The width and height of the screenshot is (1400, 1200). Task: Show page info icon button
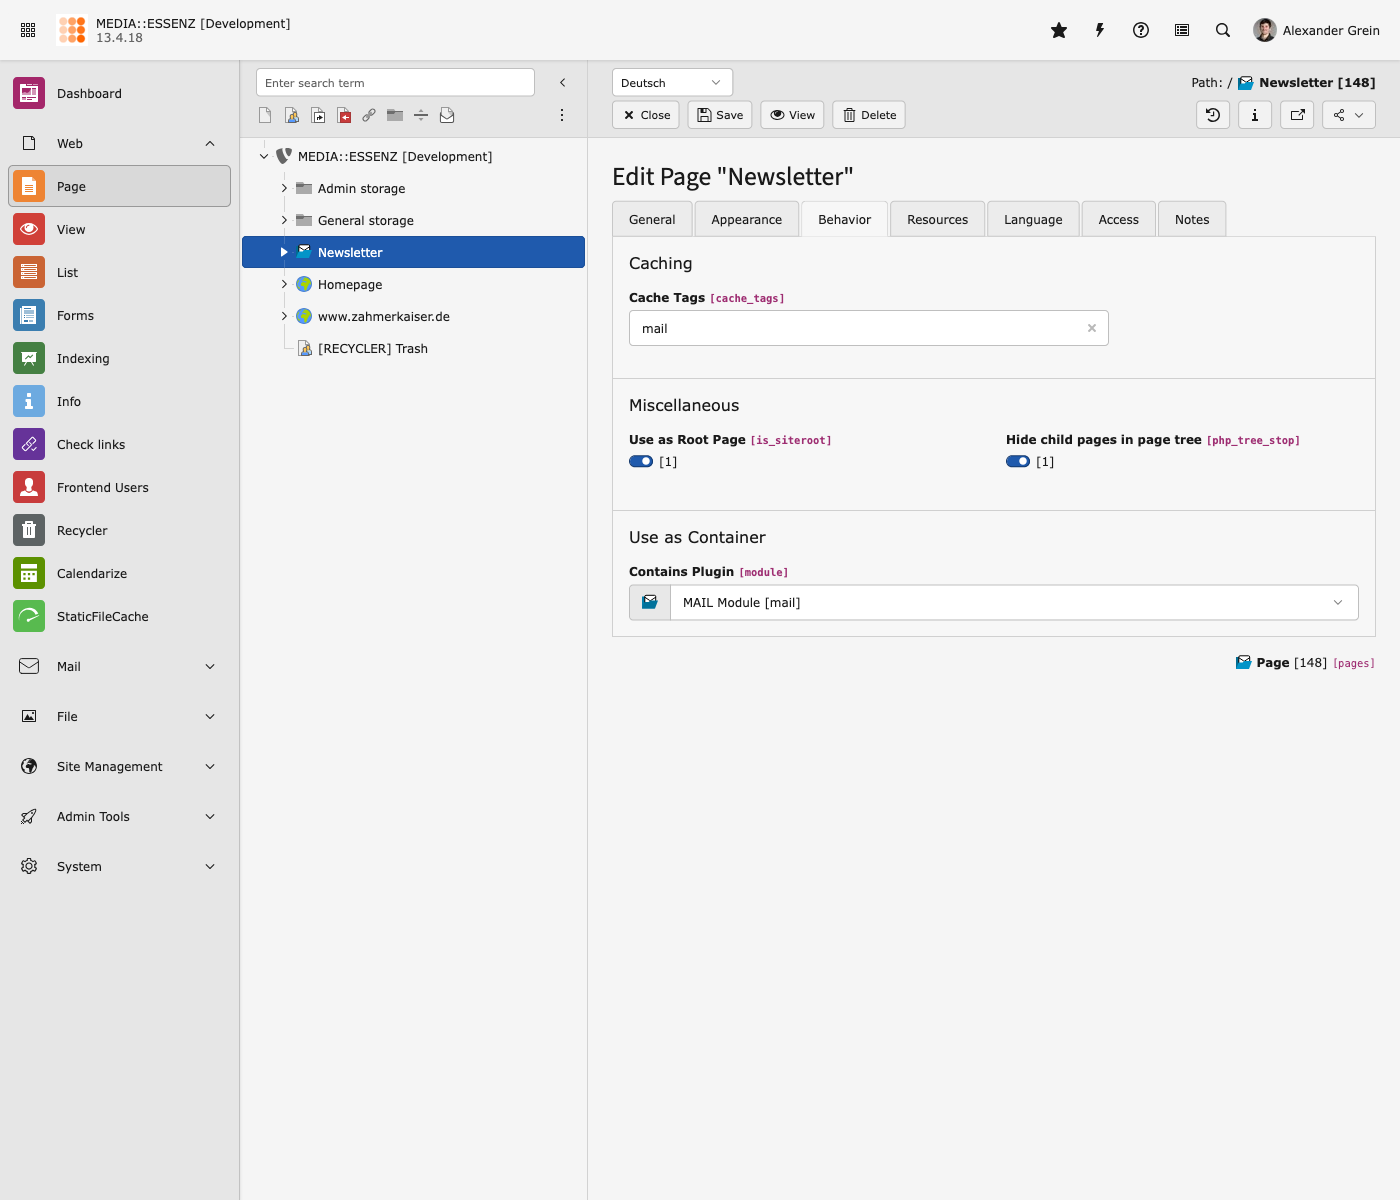coord(1255,115)
